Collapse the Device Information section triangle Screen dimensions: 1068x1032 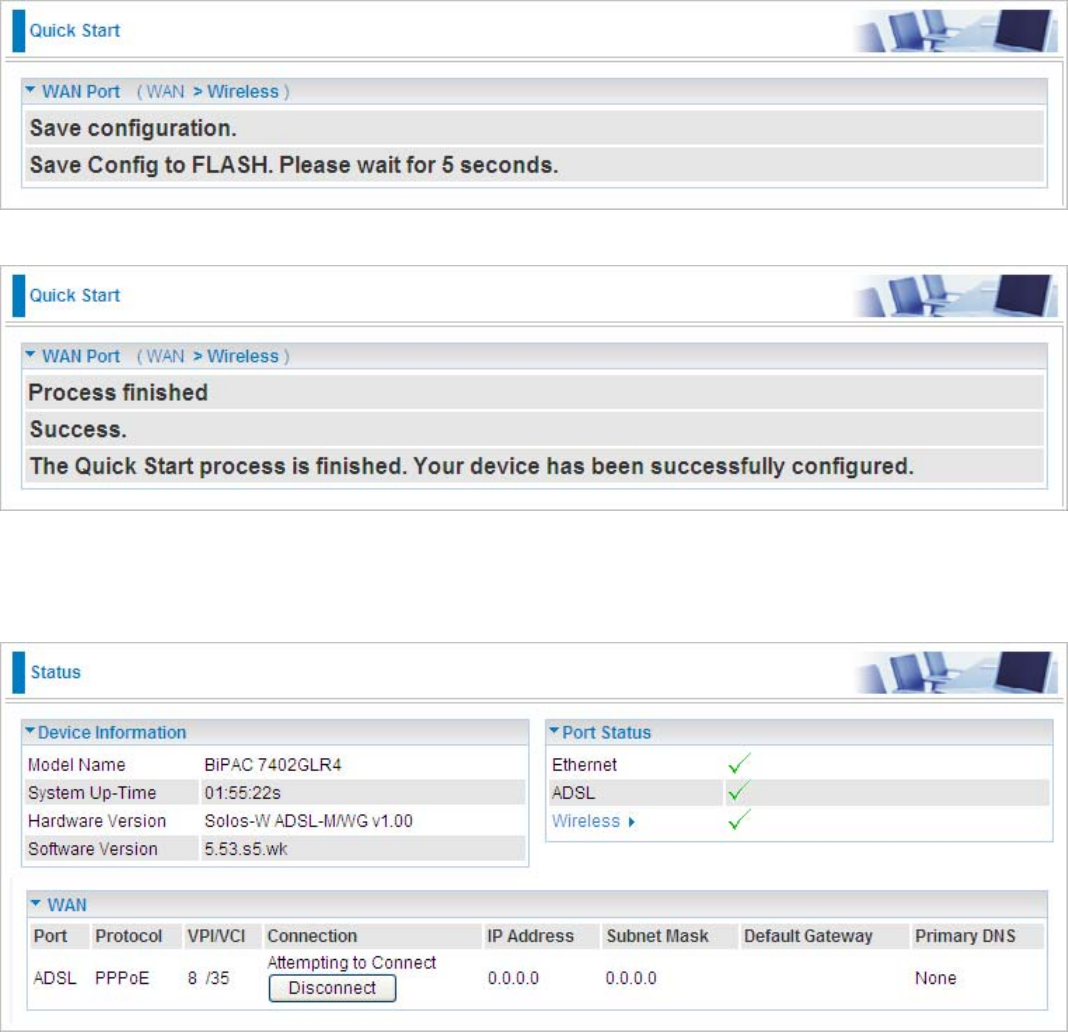coord(31,733)
